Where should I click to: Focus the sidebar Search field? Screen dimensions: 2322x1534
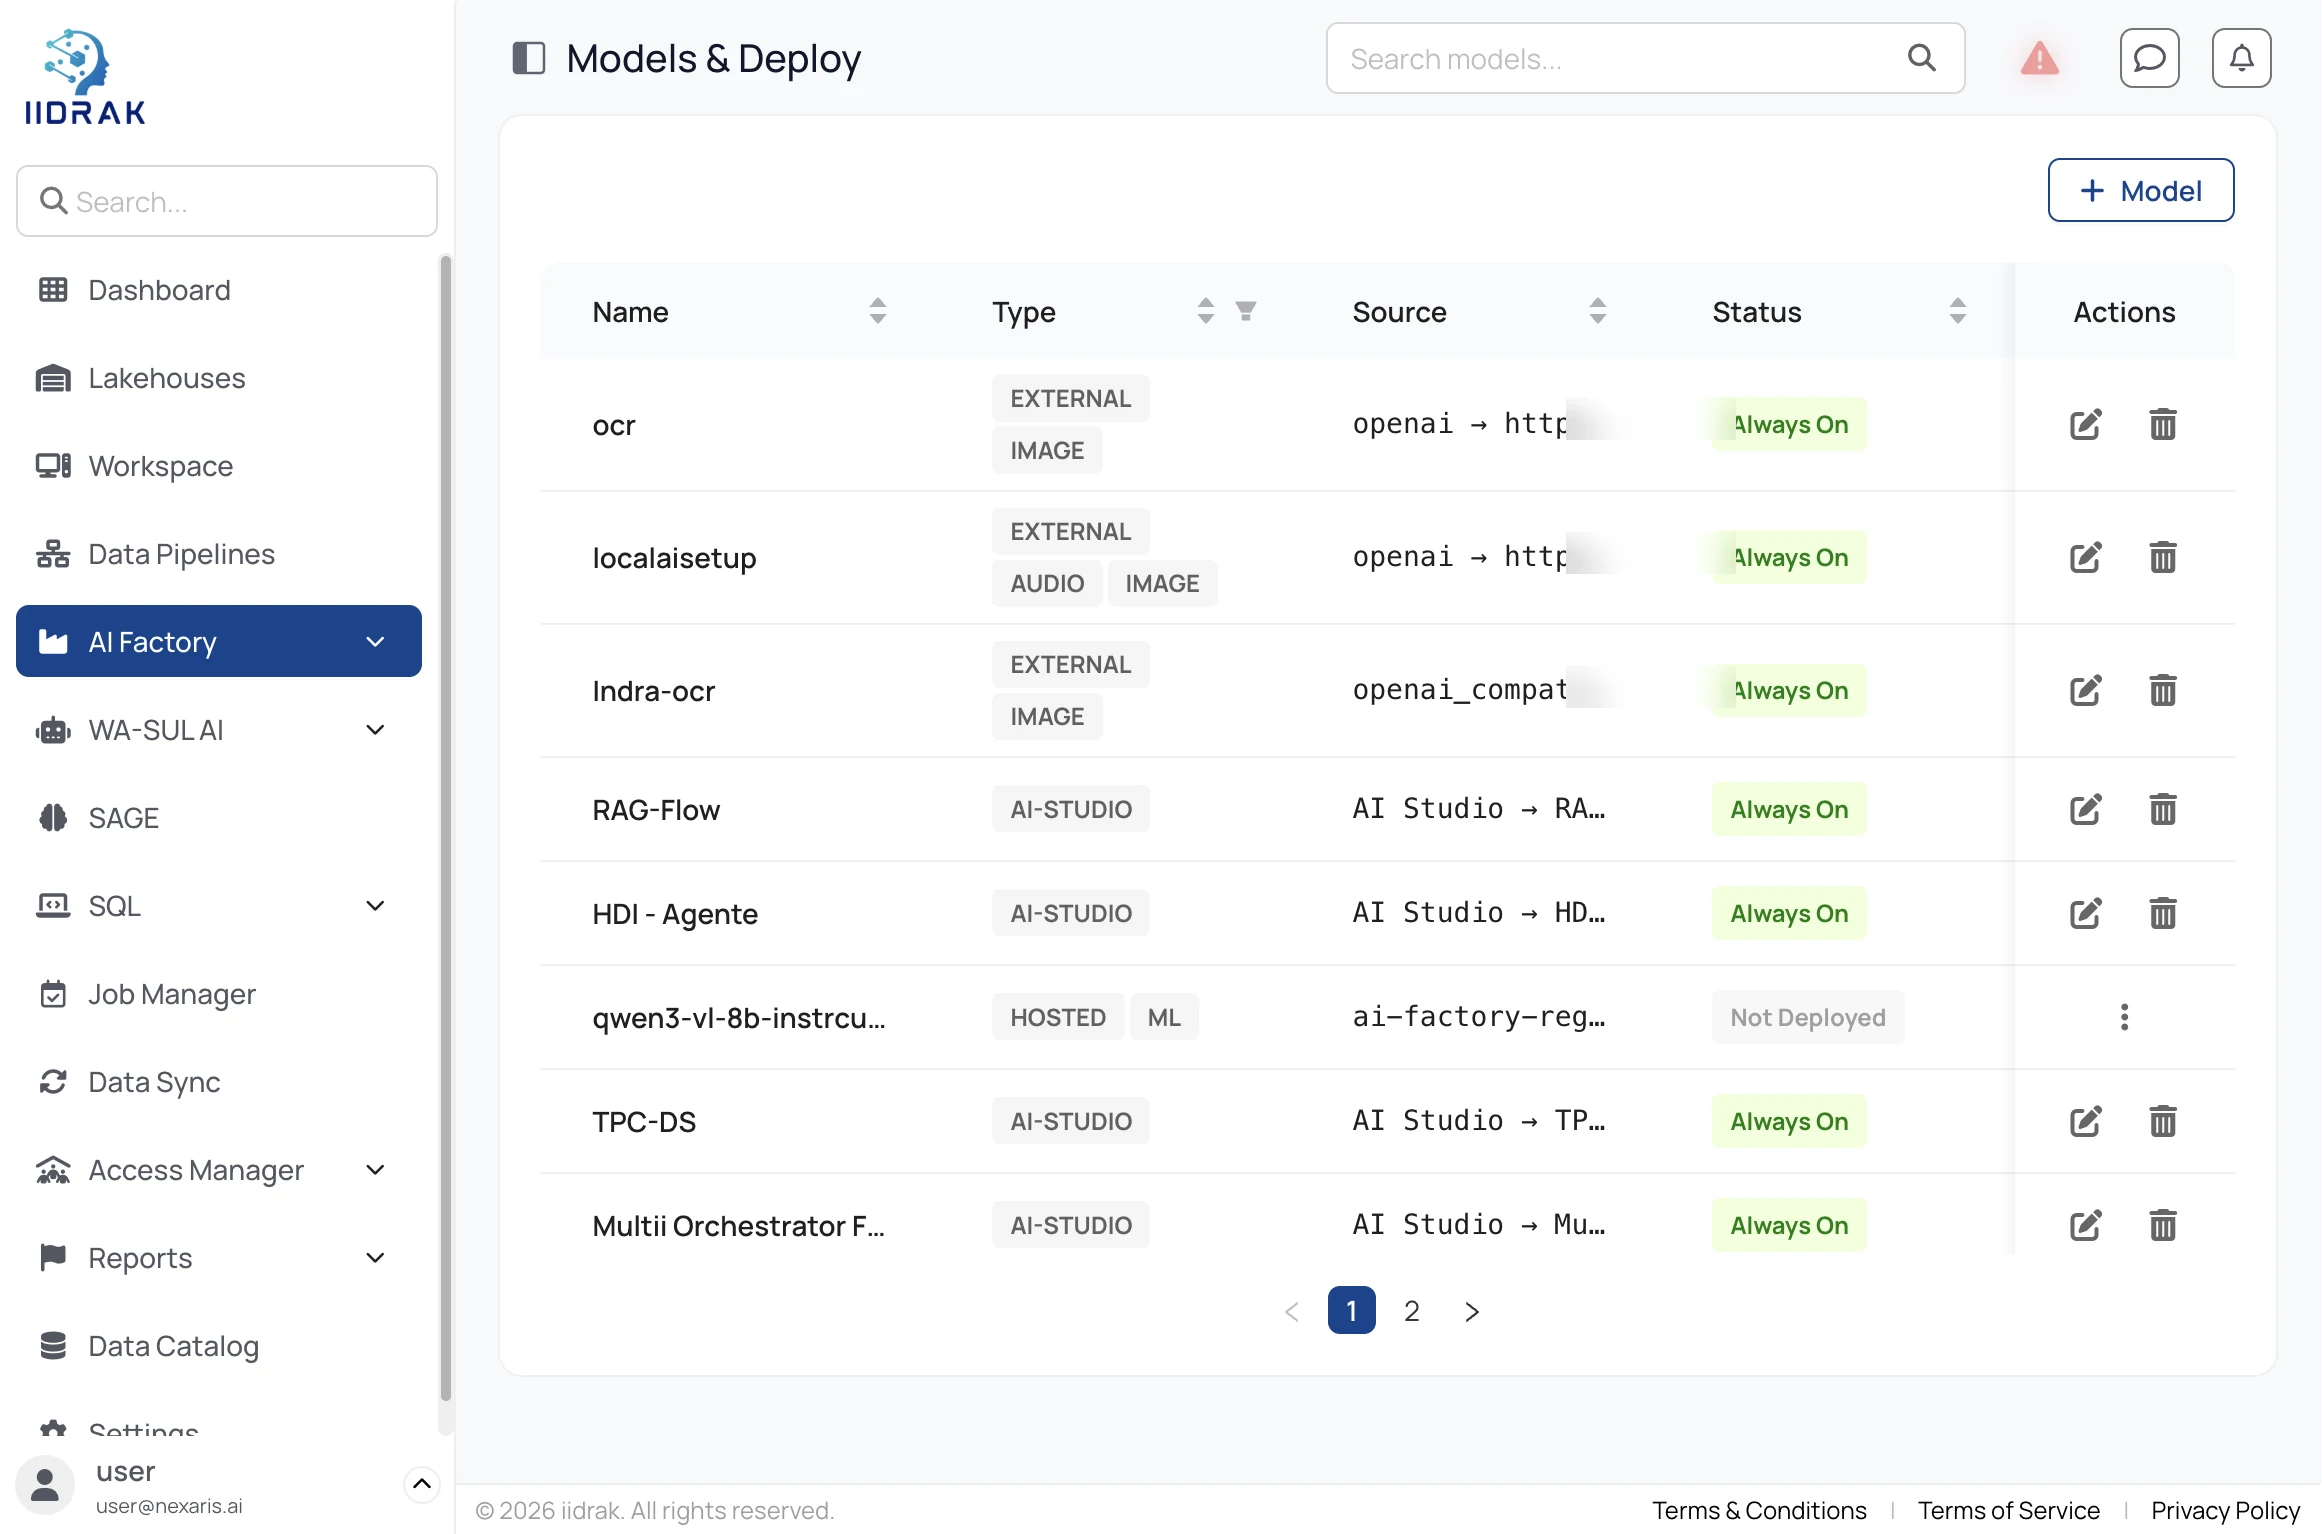click(x=227, y=201)
